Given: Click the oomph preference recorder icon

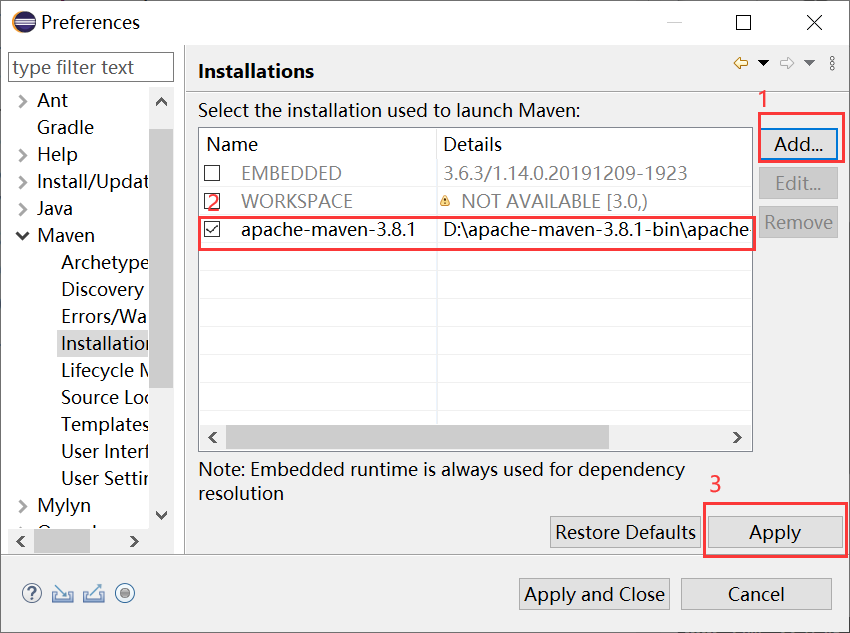Looking at the screenshot, I should pyautogui.click(x=125, y=593).
